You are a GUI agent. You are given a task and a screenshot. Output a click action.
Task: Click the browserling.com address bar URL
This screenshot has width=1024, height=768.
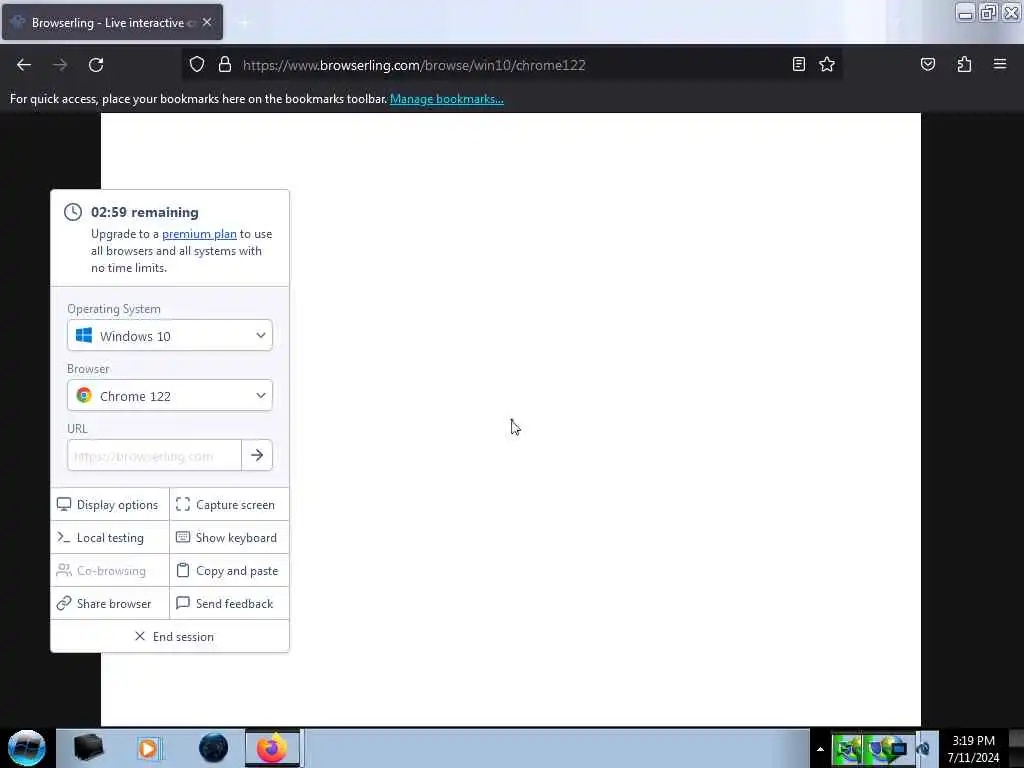414,65
